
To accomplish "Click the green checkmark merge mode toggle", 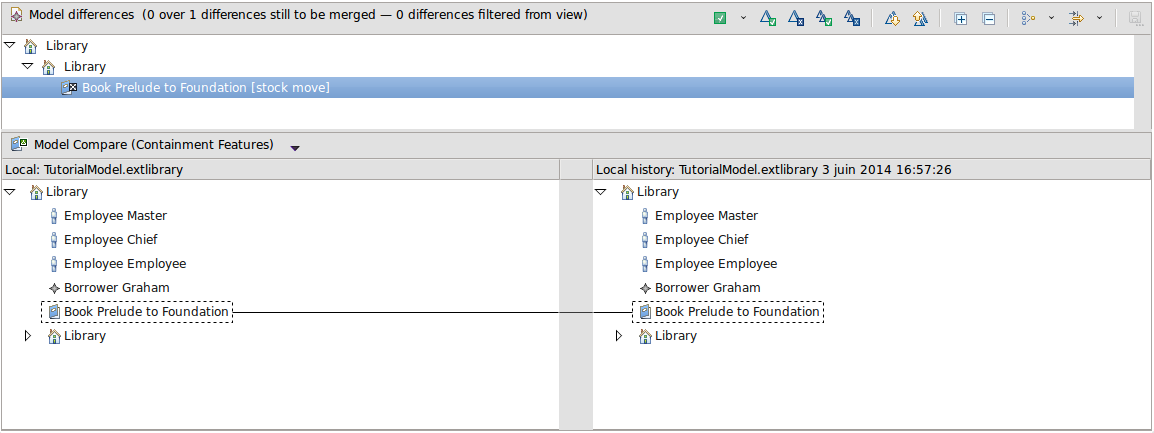I will (x=720, y=18).
